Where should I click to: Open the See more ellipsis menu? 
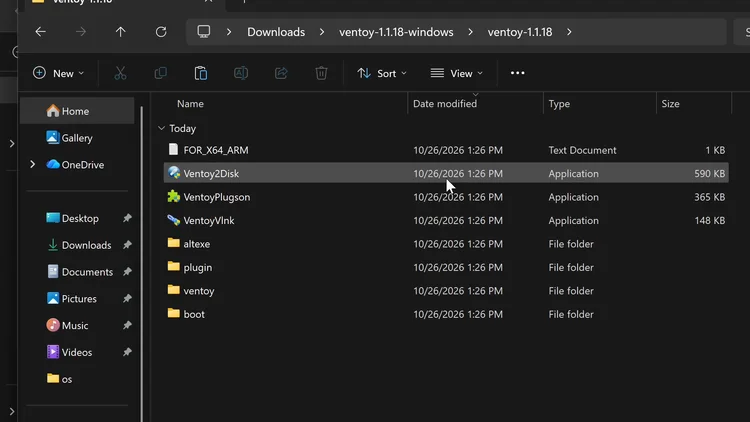point(518,73)
